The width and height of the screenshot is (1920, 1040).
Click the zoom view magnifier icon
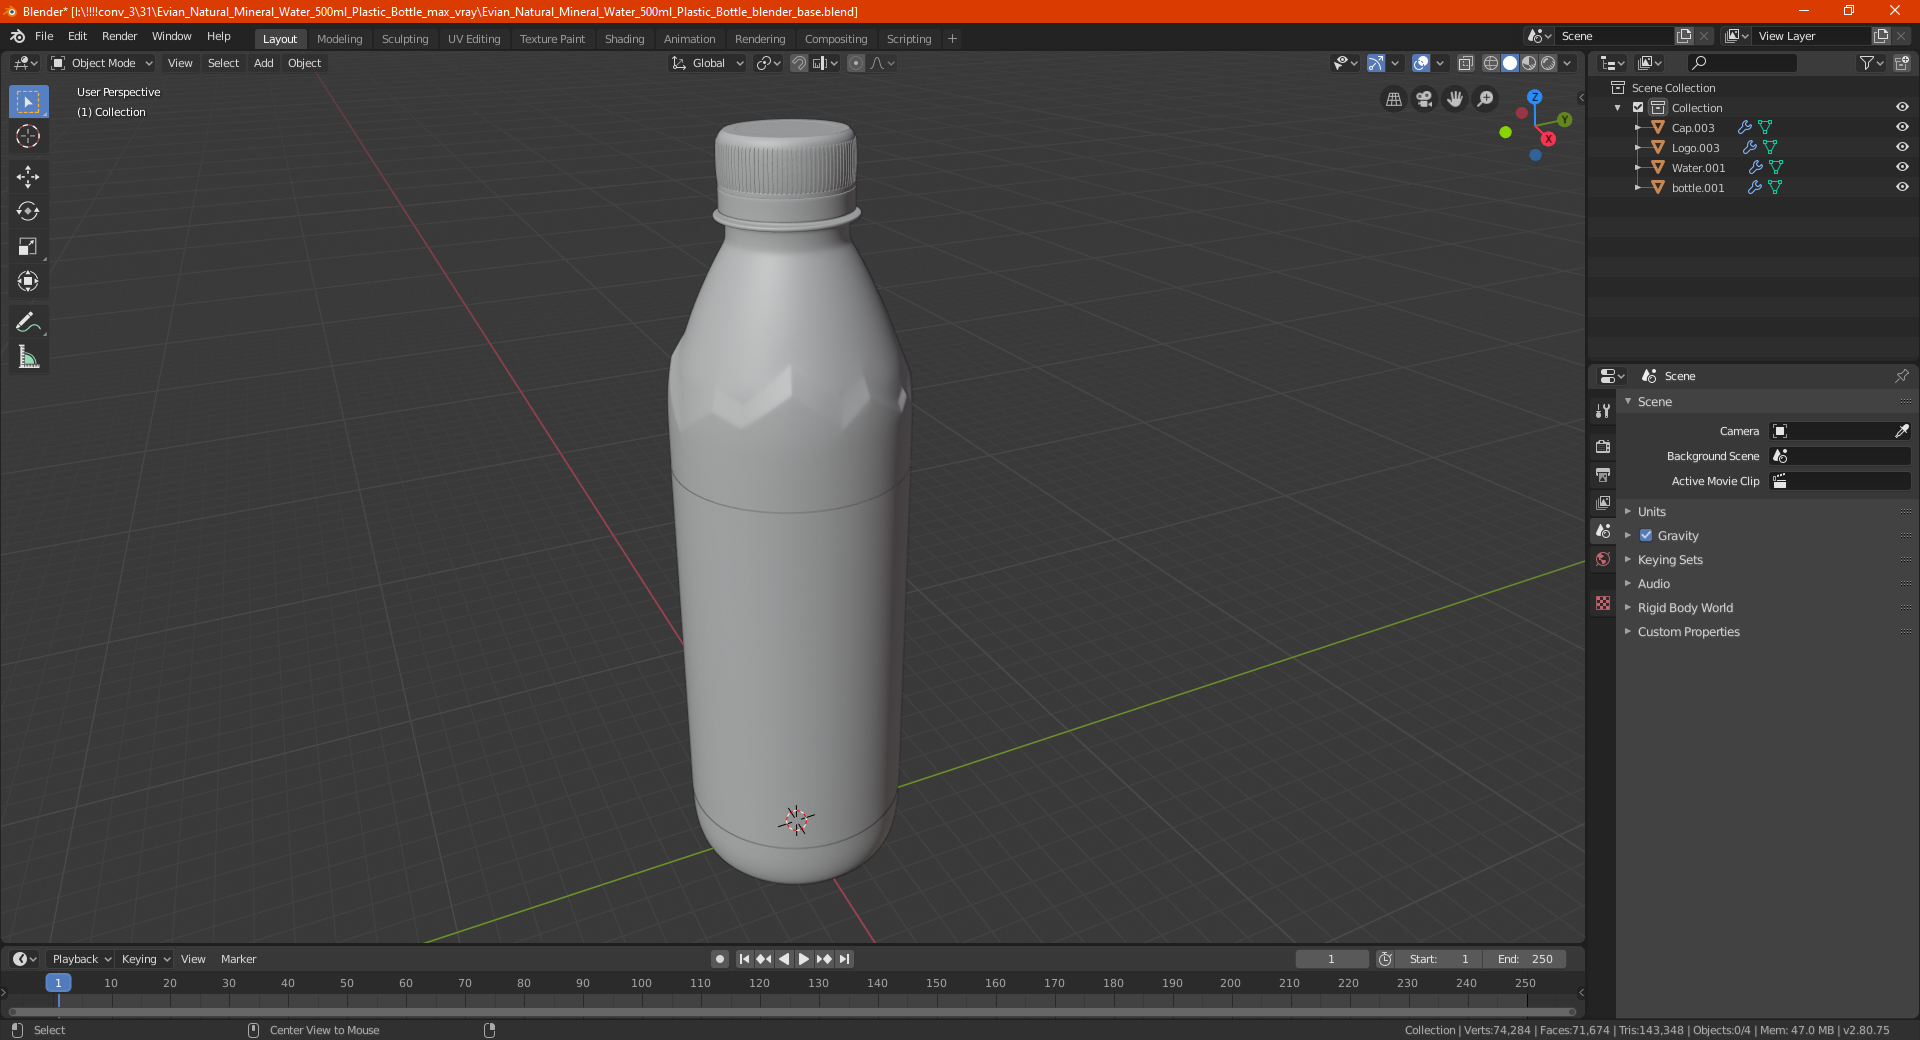coord(1486,99)
